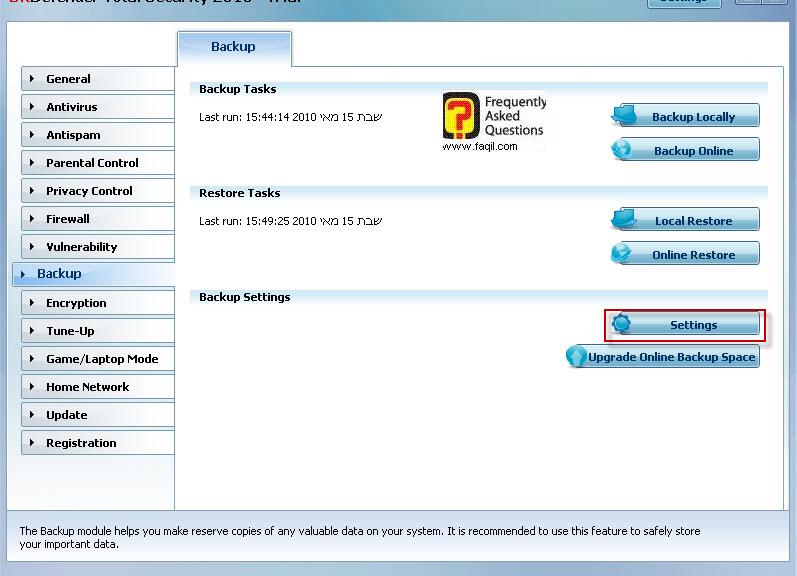Open the Privacy Control sidebar item

98,191
